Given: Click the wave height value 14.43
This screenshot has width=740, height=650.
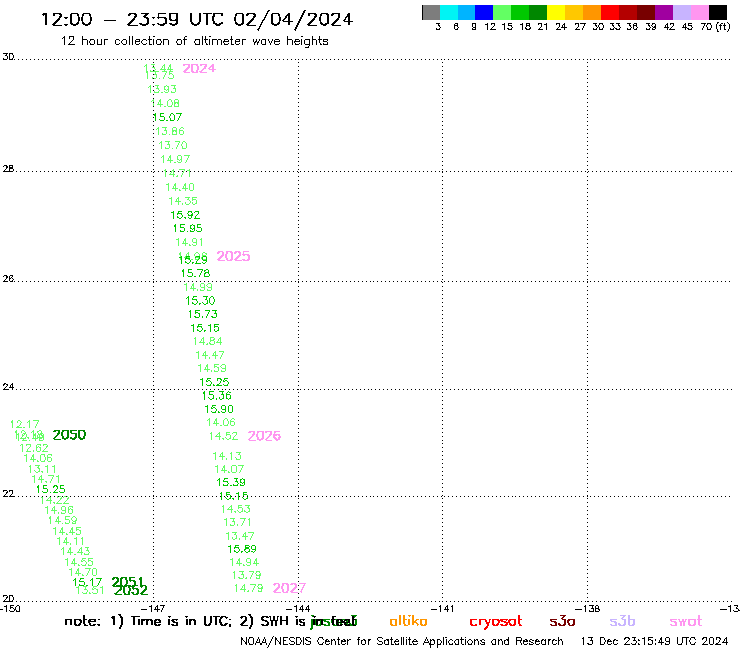Looking at the screenshot, I should (75, 551).
